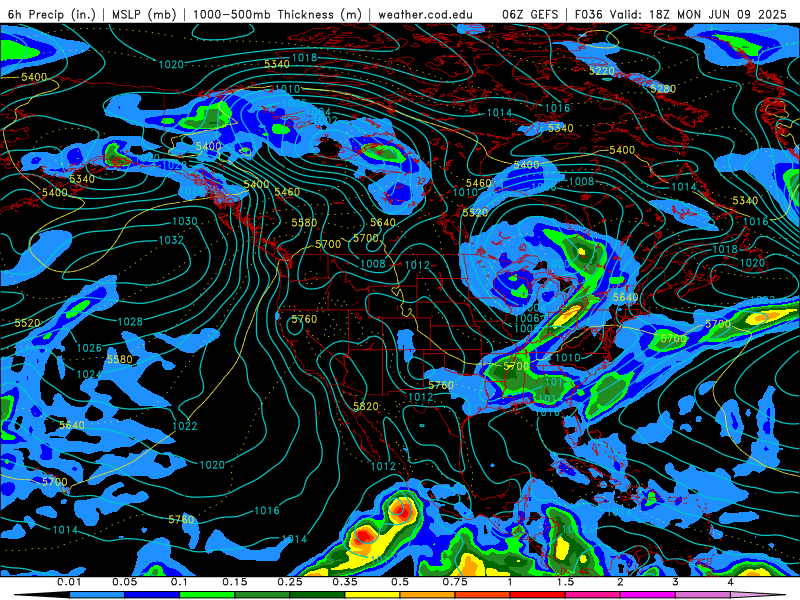Click the '1028' isobar label
The image size is (800, 600).
(x=130, y=321)
